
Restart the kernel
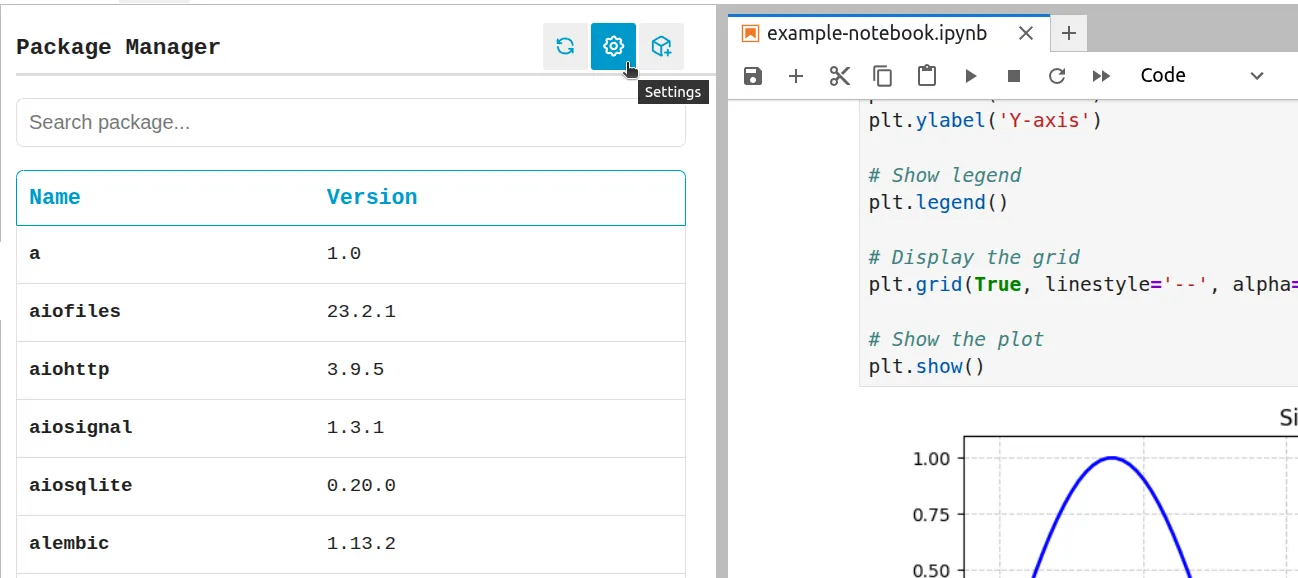[x=1056, y=75]
